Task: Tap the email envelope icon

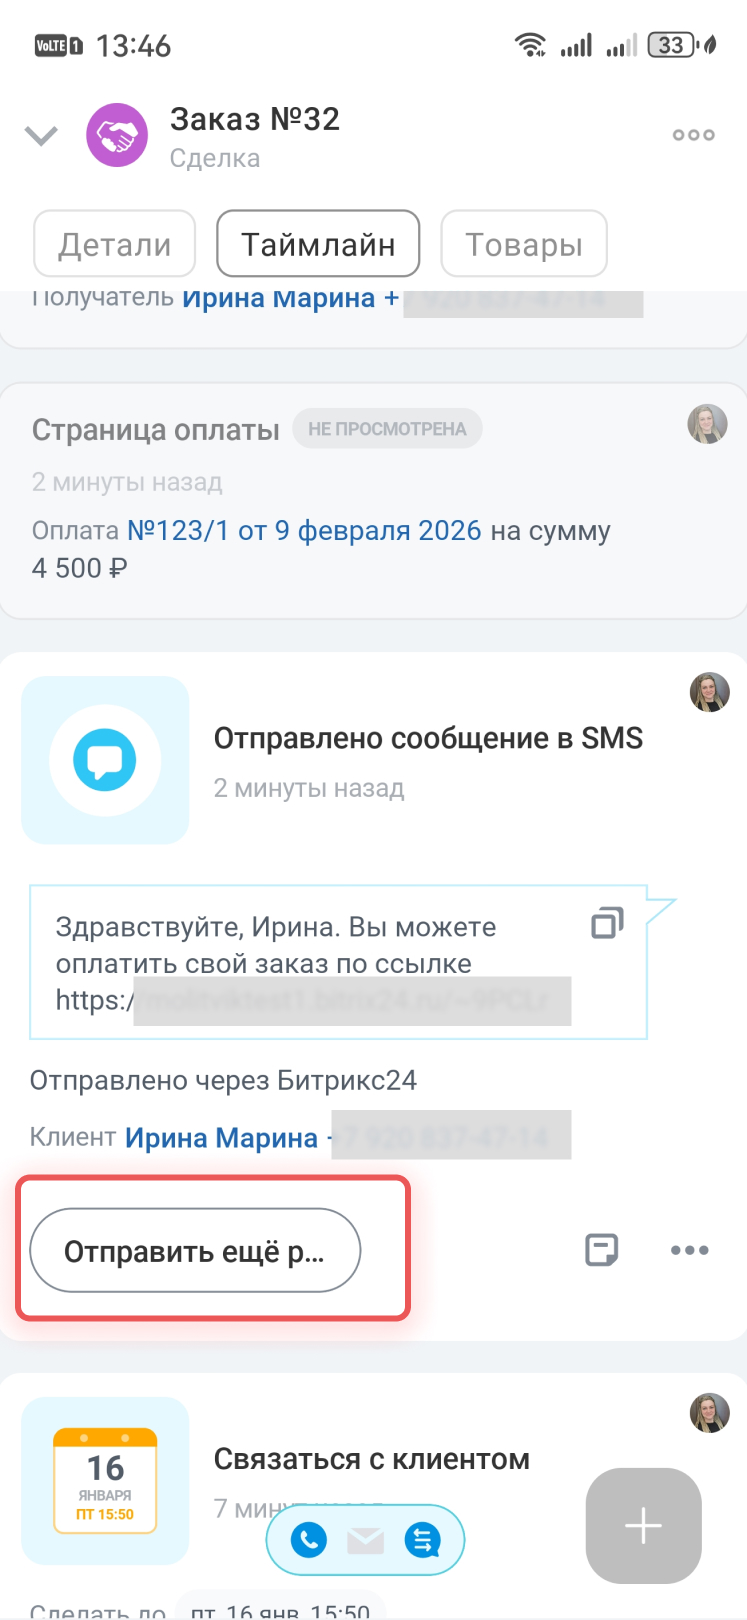Action: [x=365, y=1541]
